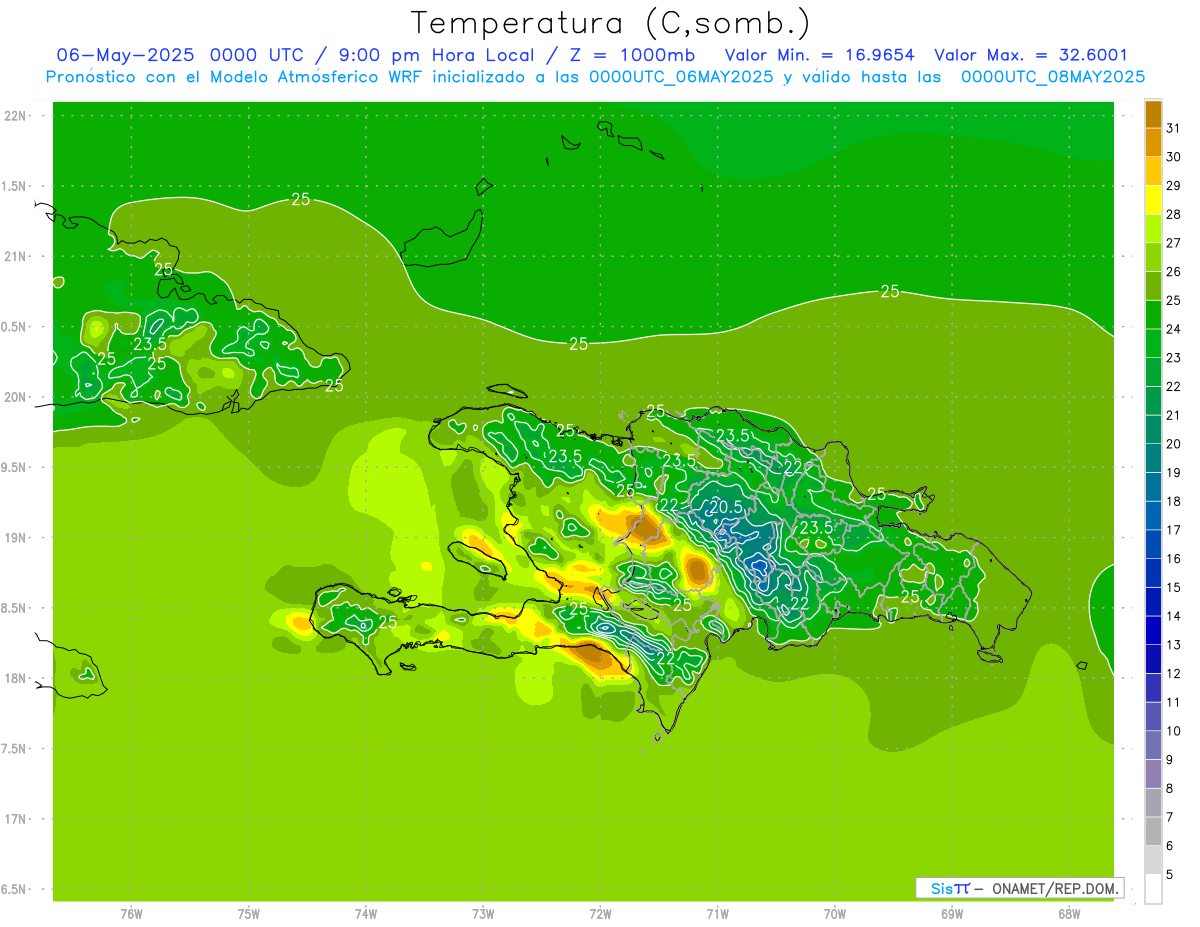Click the "22N" latitude axis label

pos(16,116)
